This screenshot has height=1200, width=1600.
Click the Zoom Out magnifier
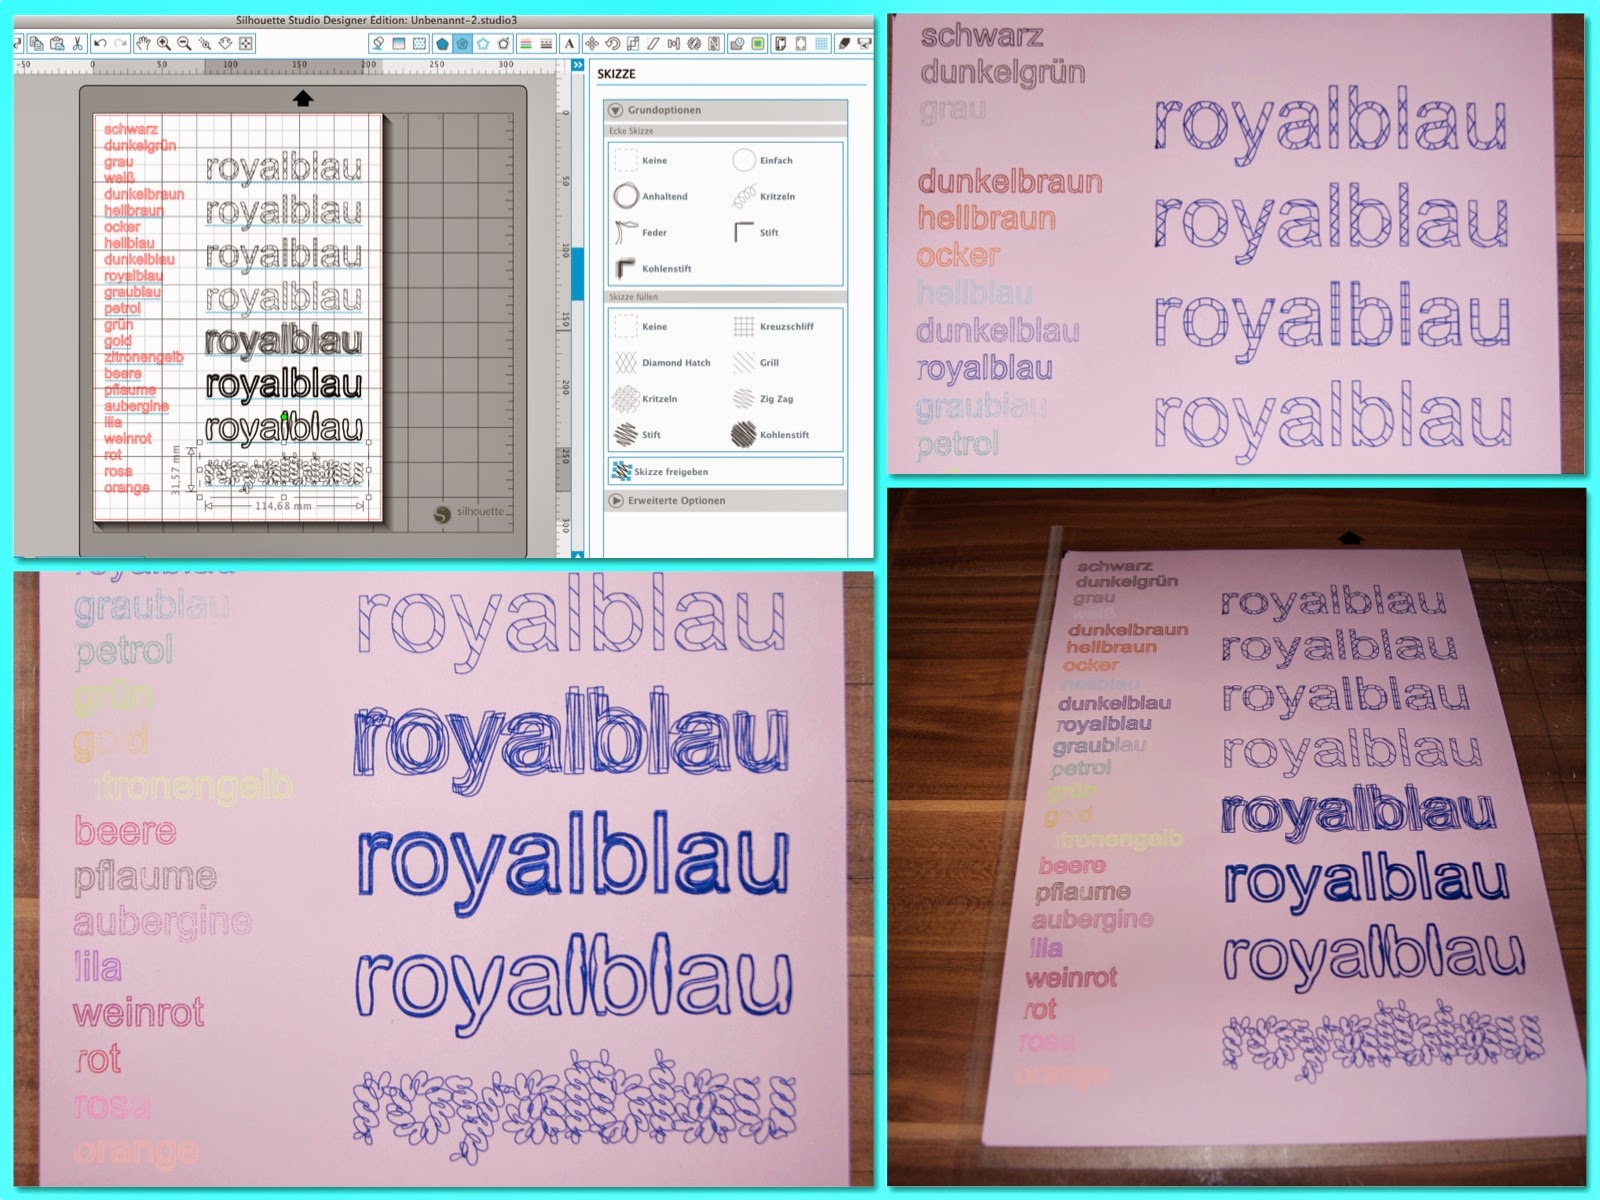point(184,43)
